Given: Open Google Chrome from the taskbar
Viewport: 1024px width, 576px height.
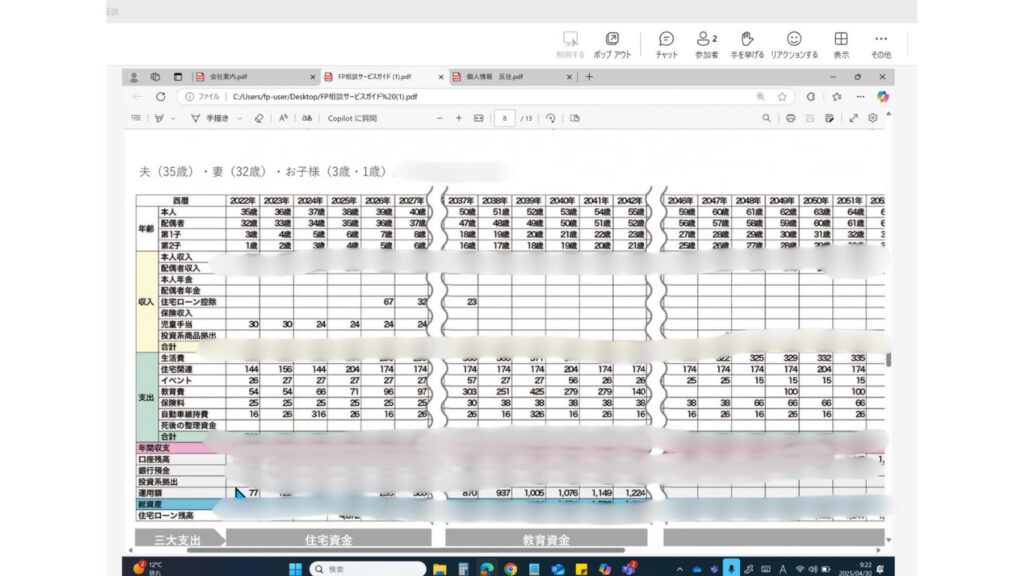Looking at the screenshot, I should 510,569.
